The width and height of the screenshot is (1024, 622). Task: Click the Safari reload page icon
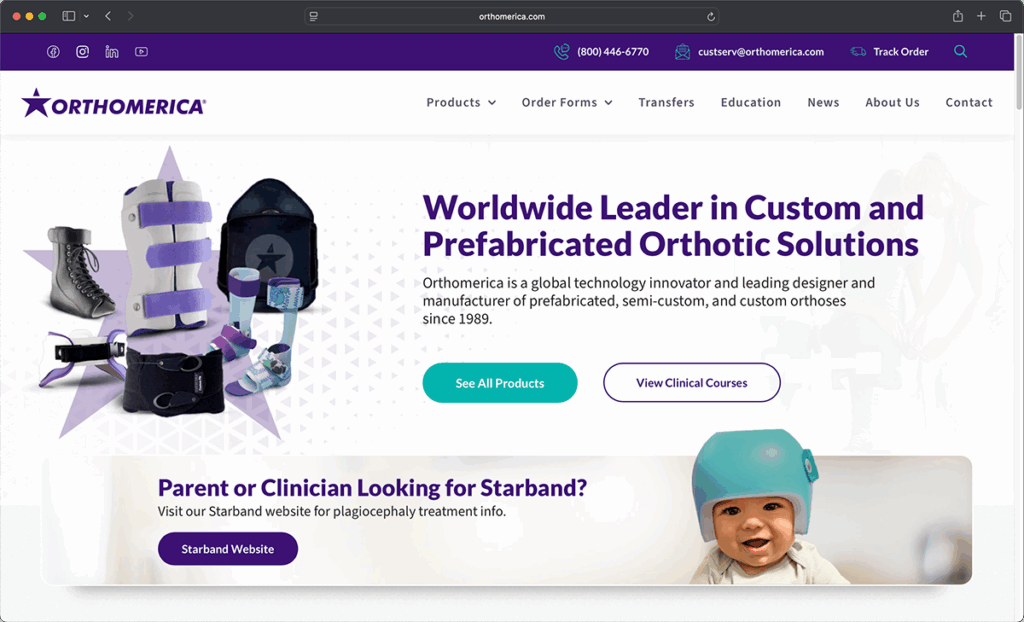[711, 16]
